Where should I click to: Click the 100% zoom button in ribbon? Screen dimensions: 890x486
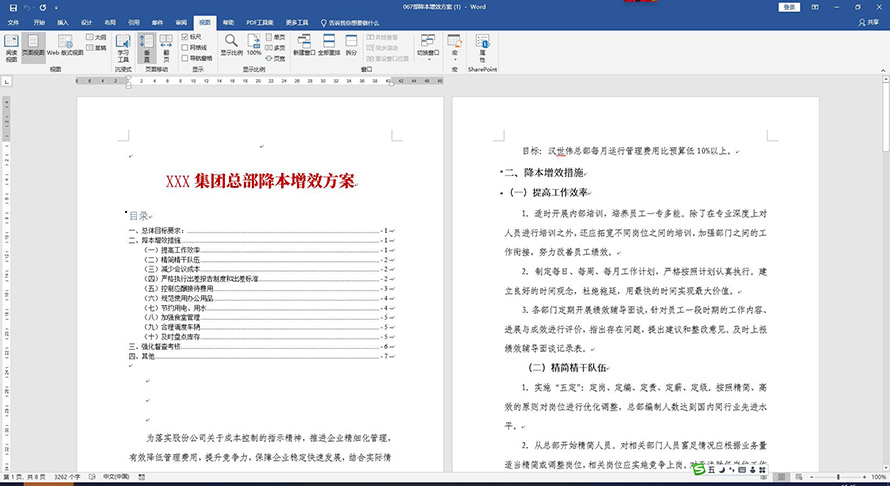point(254,45)
